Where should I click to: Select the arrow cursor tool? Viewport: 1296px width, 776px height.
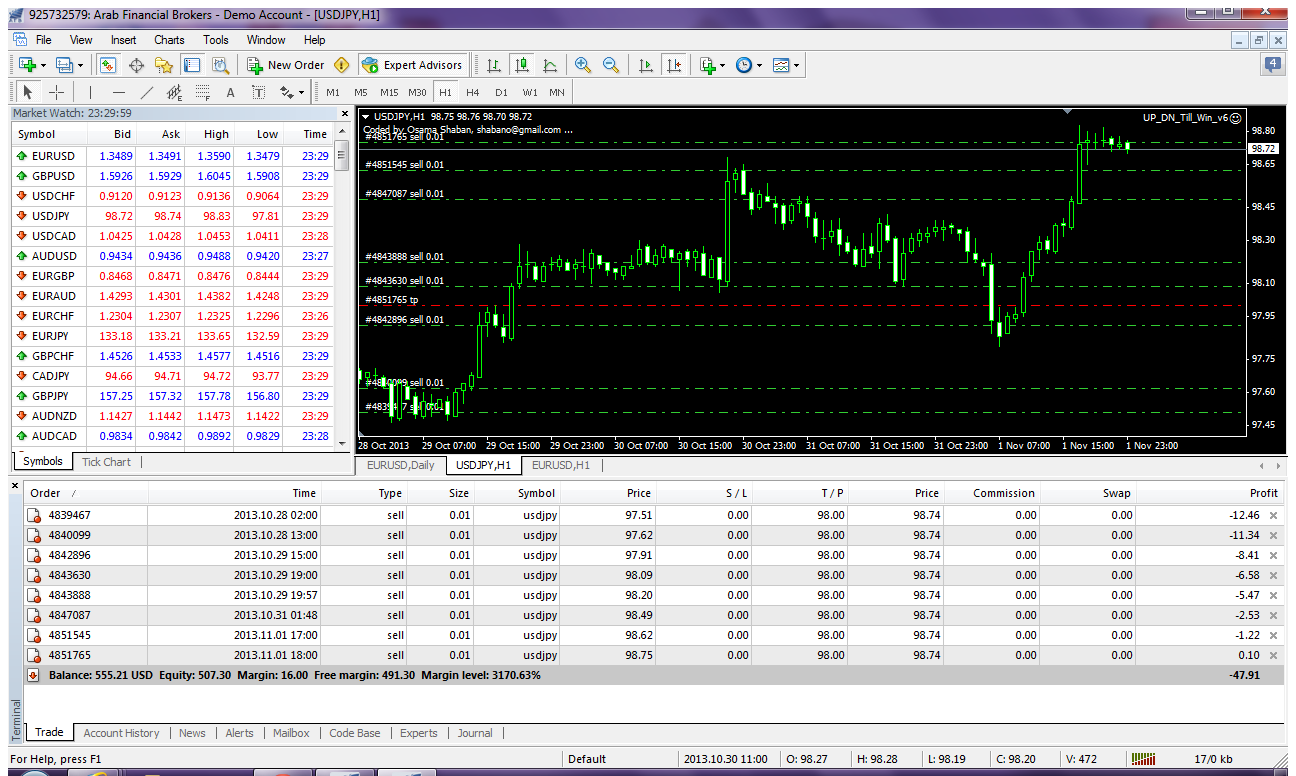tap(27, 92)
